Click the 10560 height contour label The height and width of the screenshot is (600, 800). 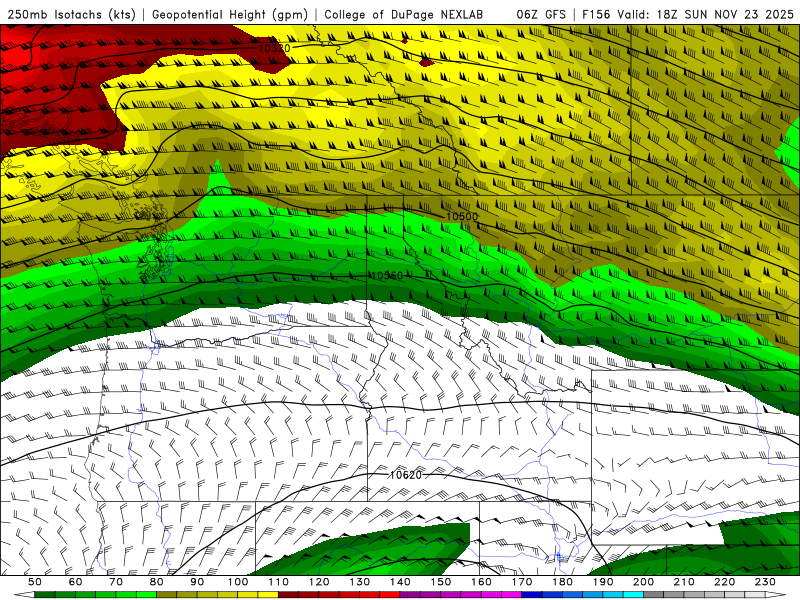coord(387,276)
